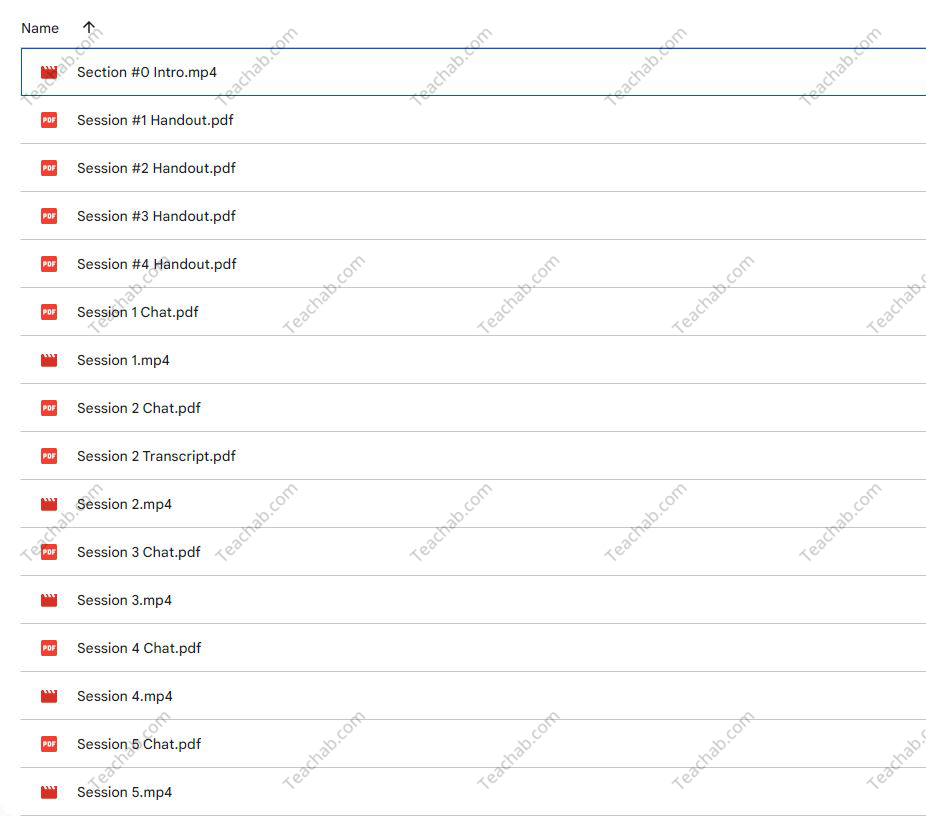Select the file Section #0 Intro.mp4
This screenshot has height=816, width=926.
[474, 72]
